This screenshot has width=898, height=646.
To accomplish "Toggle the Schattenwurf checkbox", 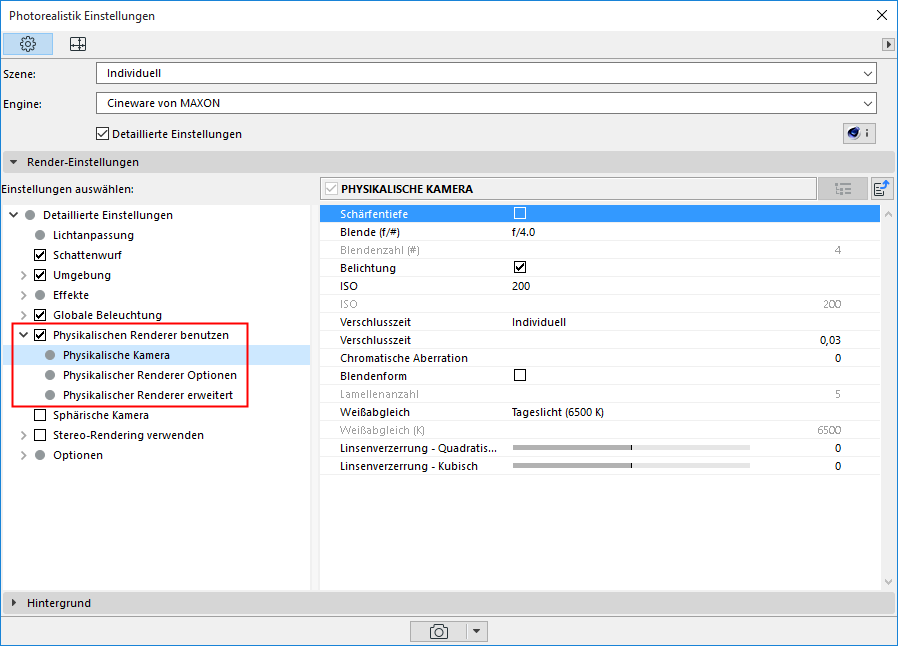I will pyautogui.click(x=40, y=255).
